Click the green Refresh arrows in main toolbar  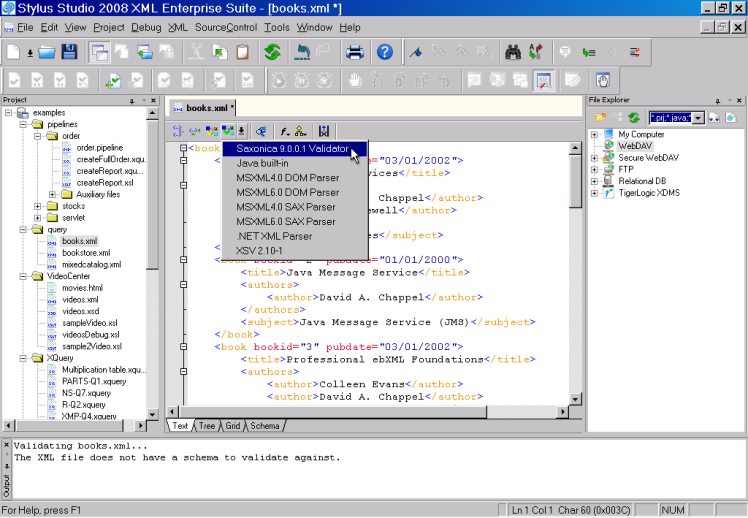(x=272, y=52)
